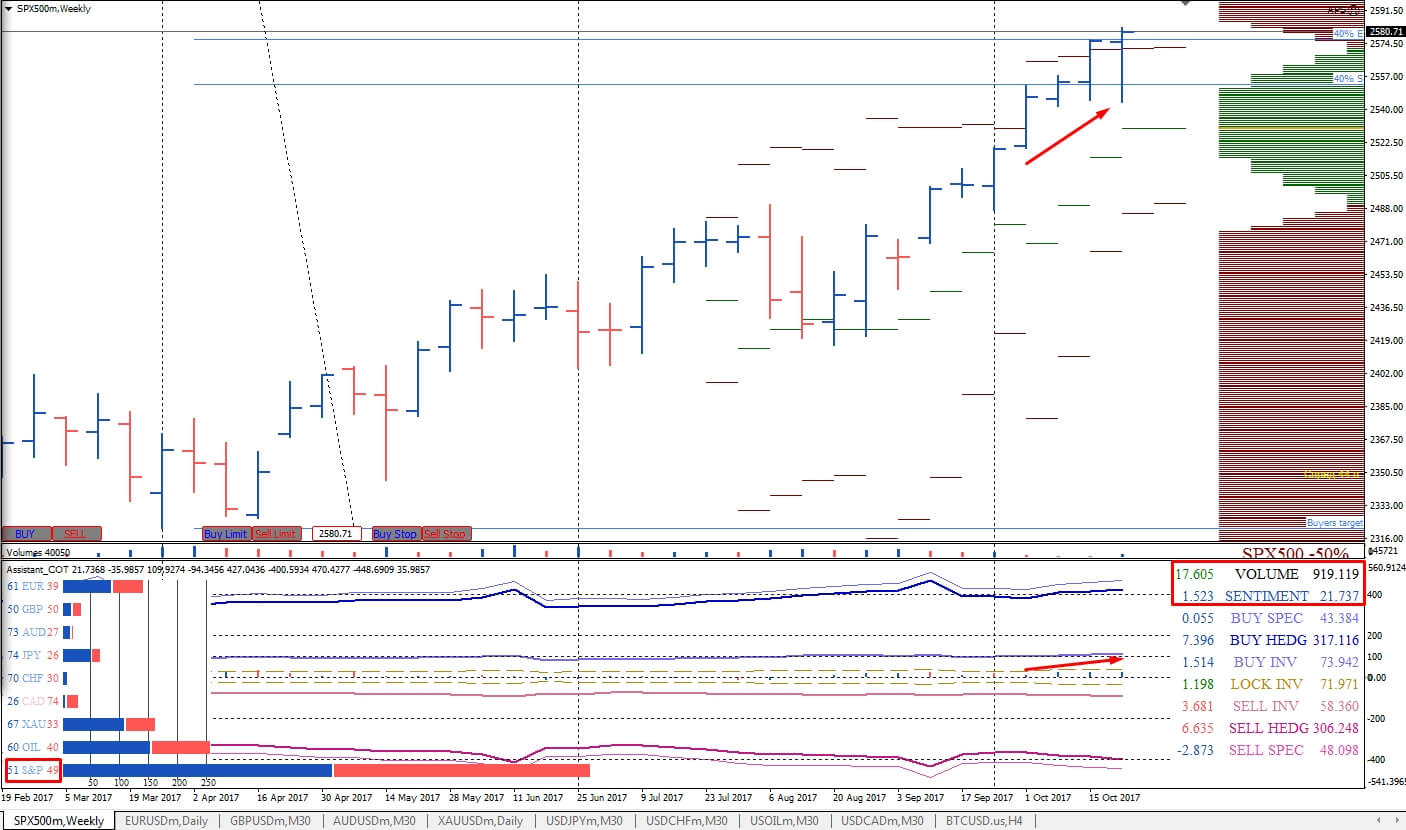Screen dimensions: 1406x830
Task: Click the chart shift triangle marker
Action: [x=1186, y=4]
